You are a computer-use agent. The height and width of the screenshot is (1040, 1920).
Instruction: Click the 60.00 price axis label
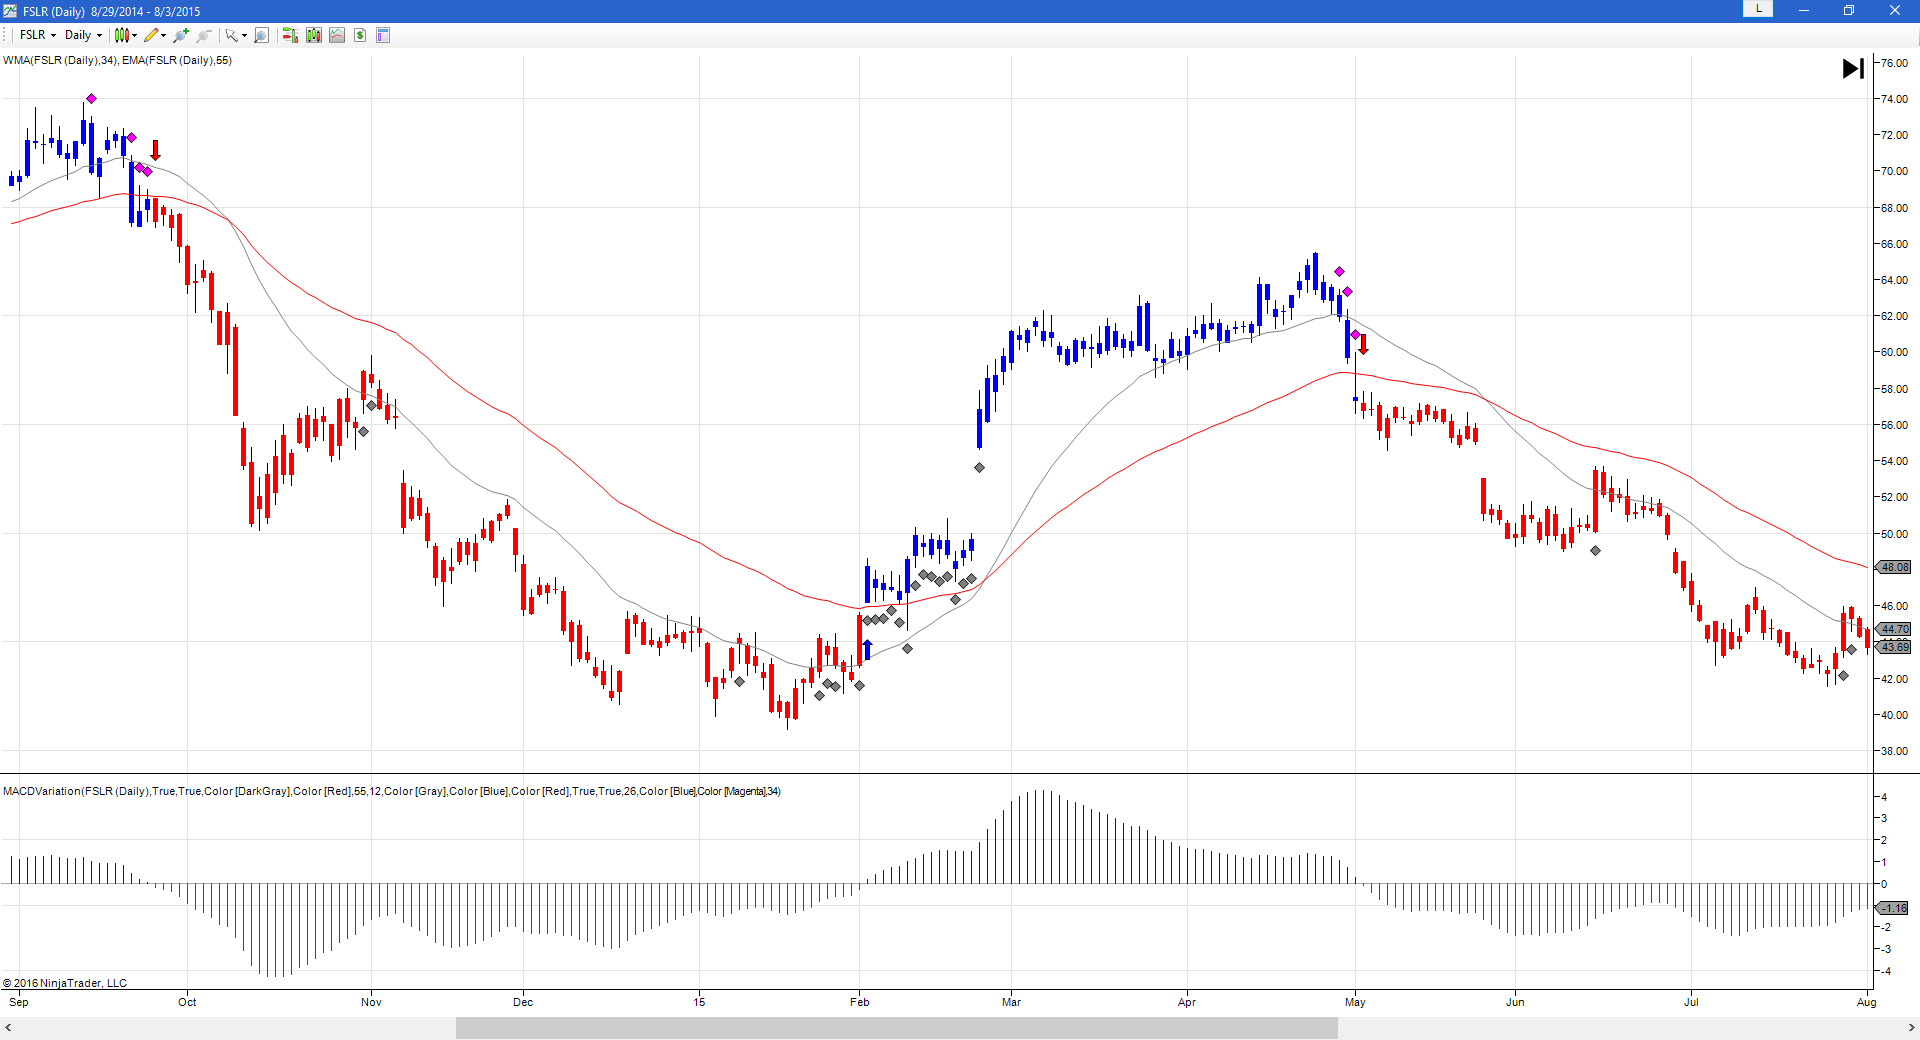[1894, 352]
